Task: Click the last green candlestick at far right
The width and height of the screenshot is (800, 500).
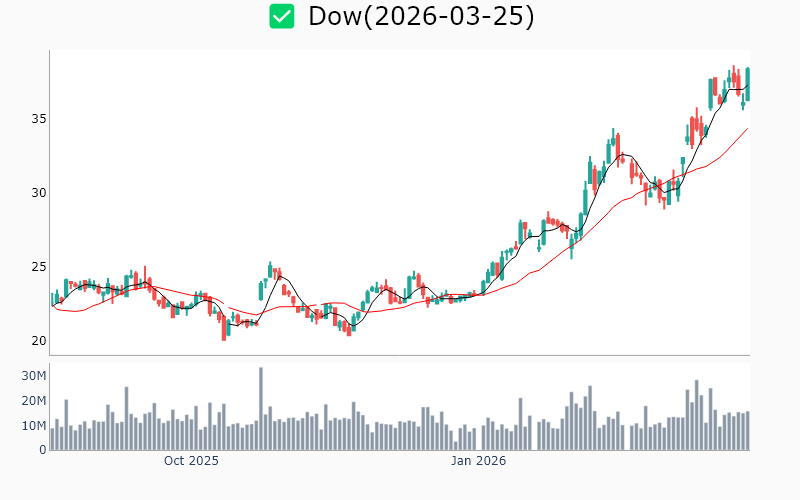Action: (x=747, y=84)
